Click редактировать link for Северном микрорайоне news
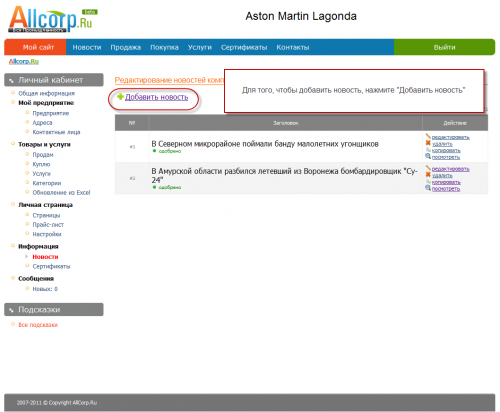Image resolution: width=500 pixels, height=412 pixels. pyautogui.click(x=451, y=137)
